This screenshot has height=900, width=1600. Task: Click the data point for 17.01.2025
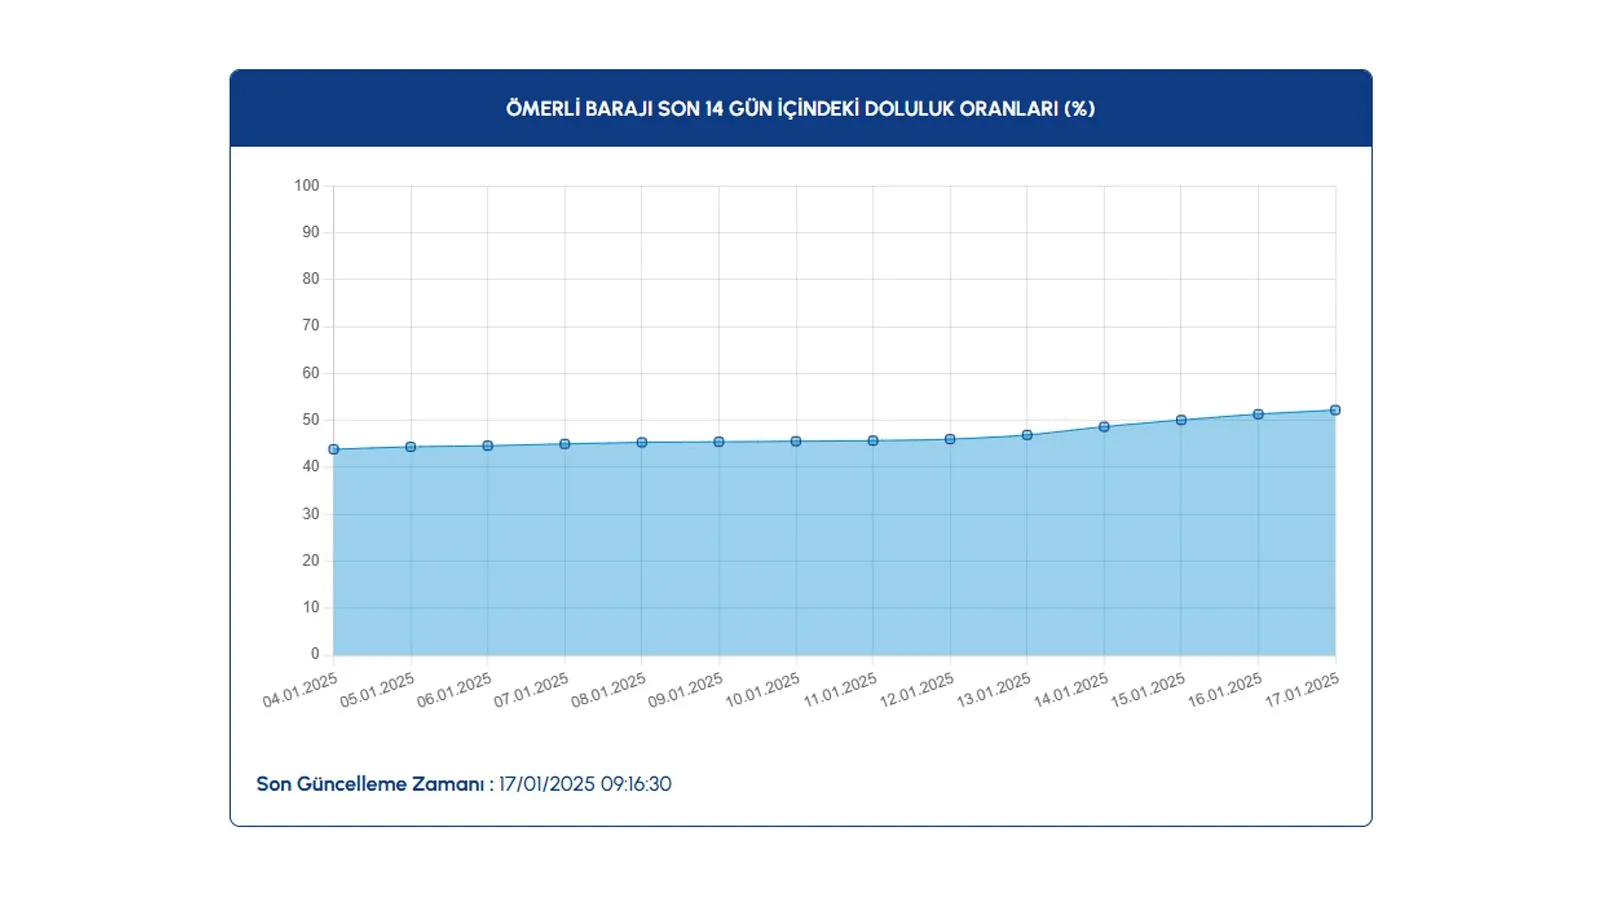[x=1335, y=410]
